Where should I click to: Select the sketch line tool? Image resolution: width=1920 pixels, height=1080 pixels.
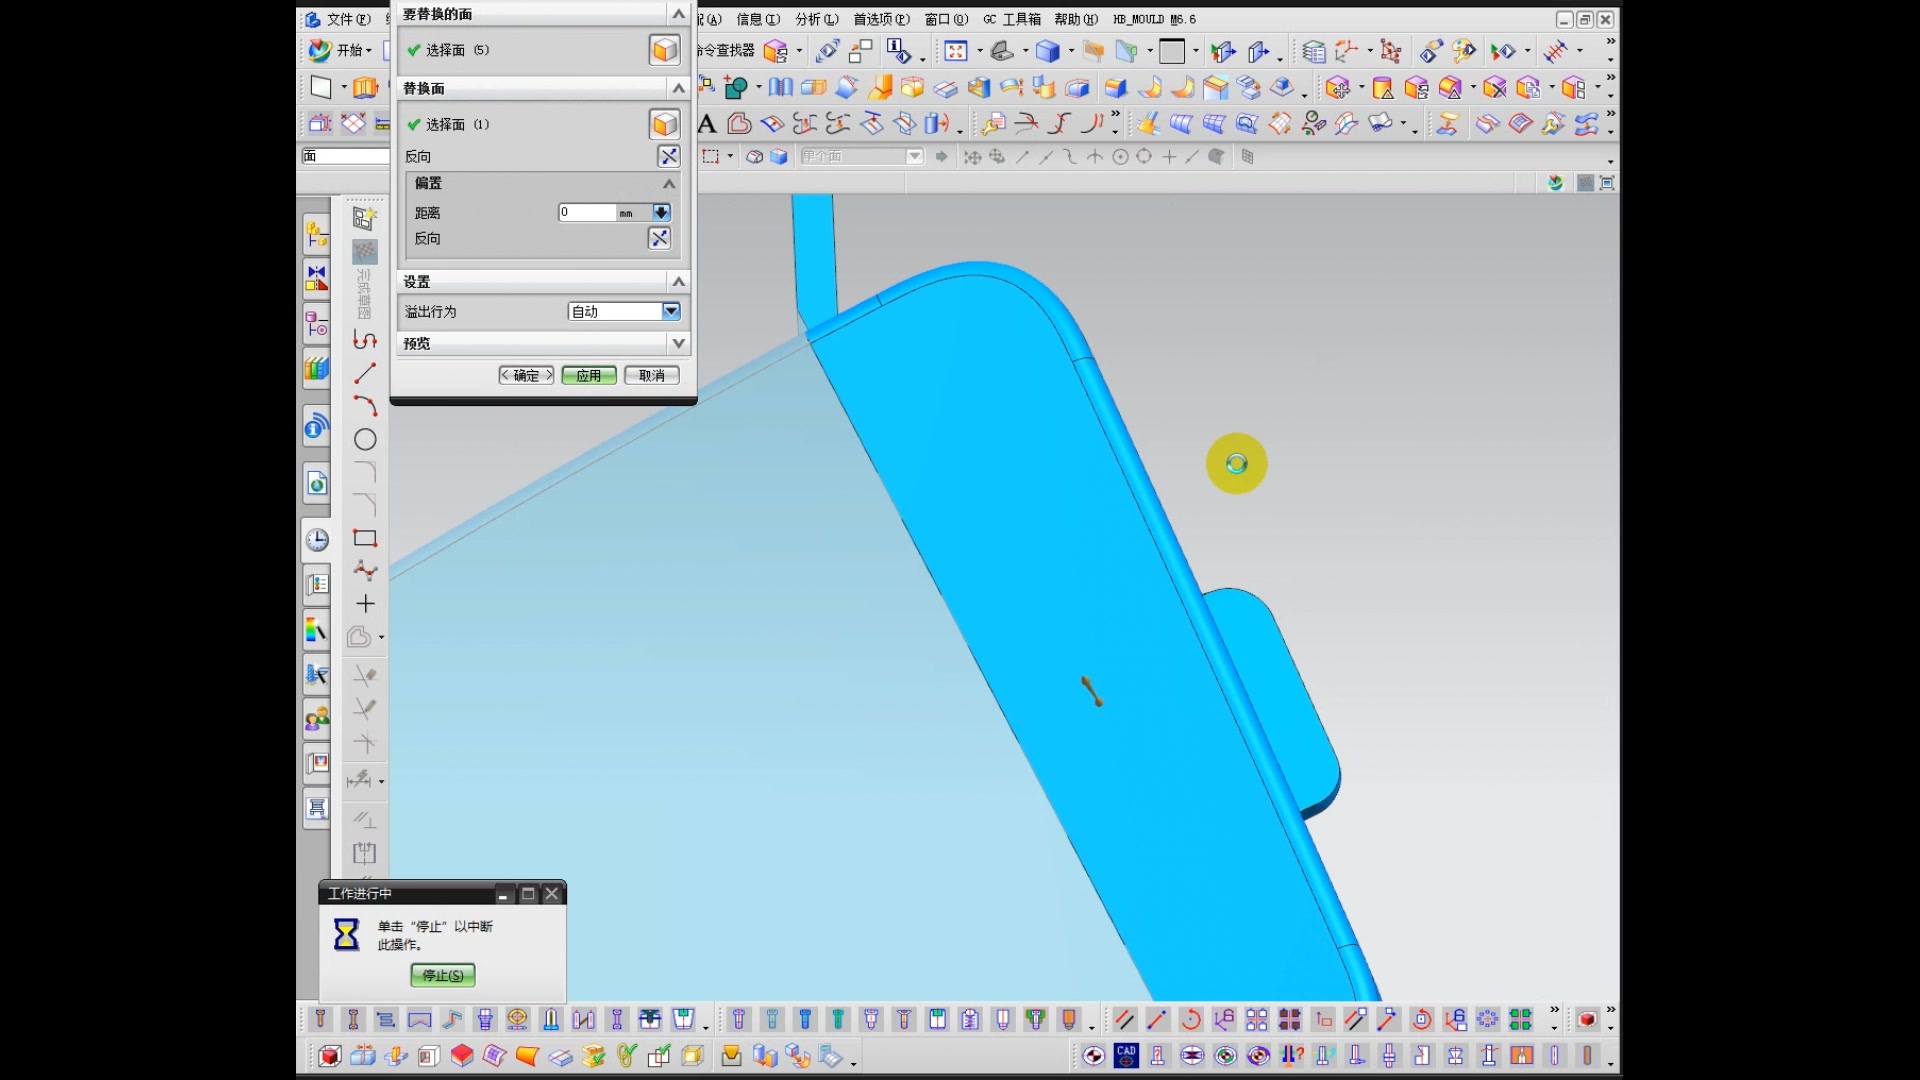[365, 373]
